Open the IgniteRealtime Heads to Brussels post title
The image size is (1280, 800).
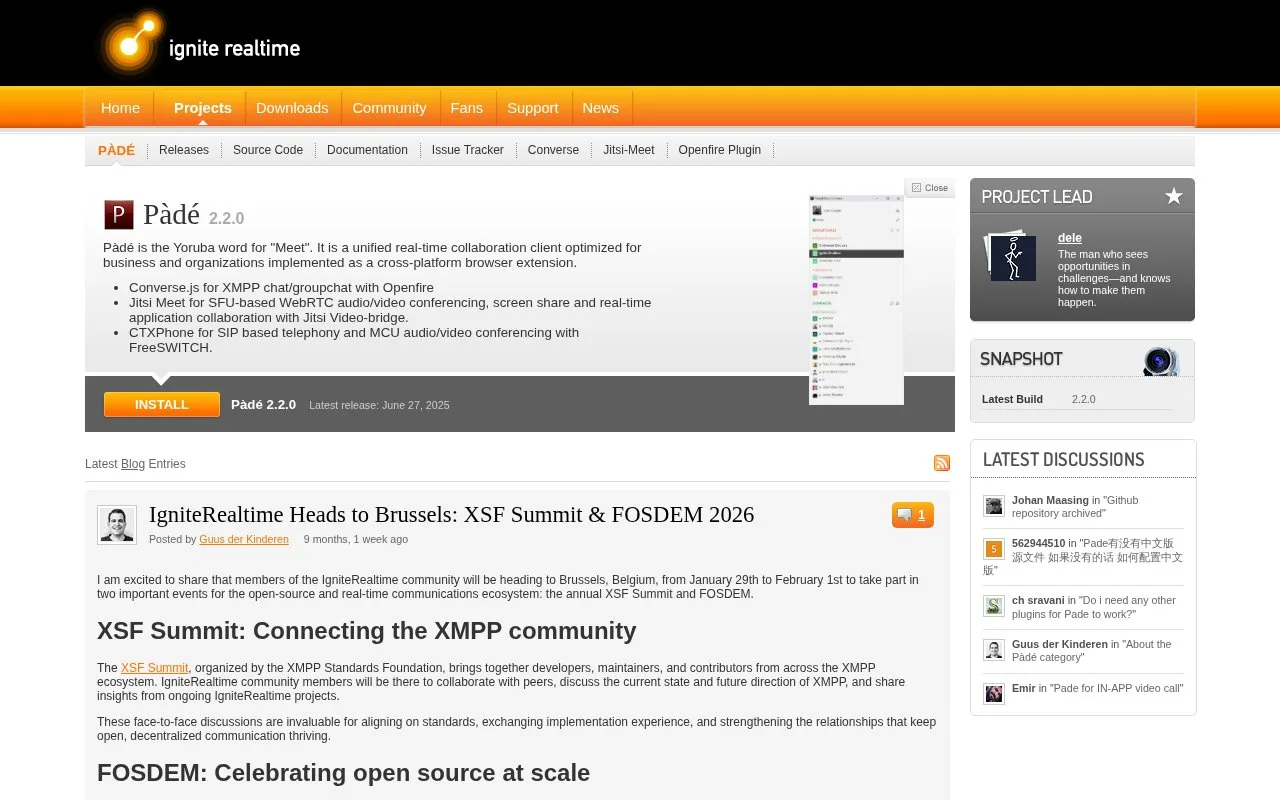(451, 515)
